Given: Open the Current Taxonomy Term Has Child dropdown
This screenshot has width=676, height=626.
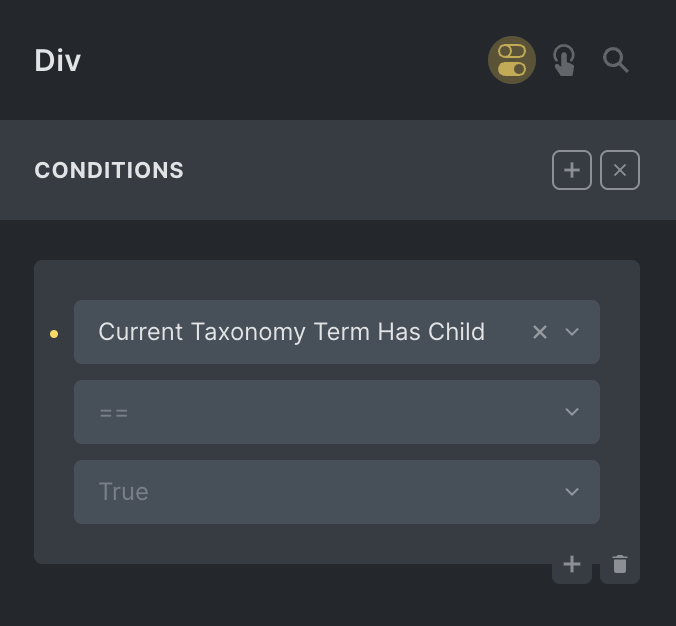Looking at the screenshot, I should coord(300,332).
